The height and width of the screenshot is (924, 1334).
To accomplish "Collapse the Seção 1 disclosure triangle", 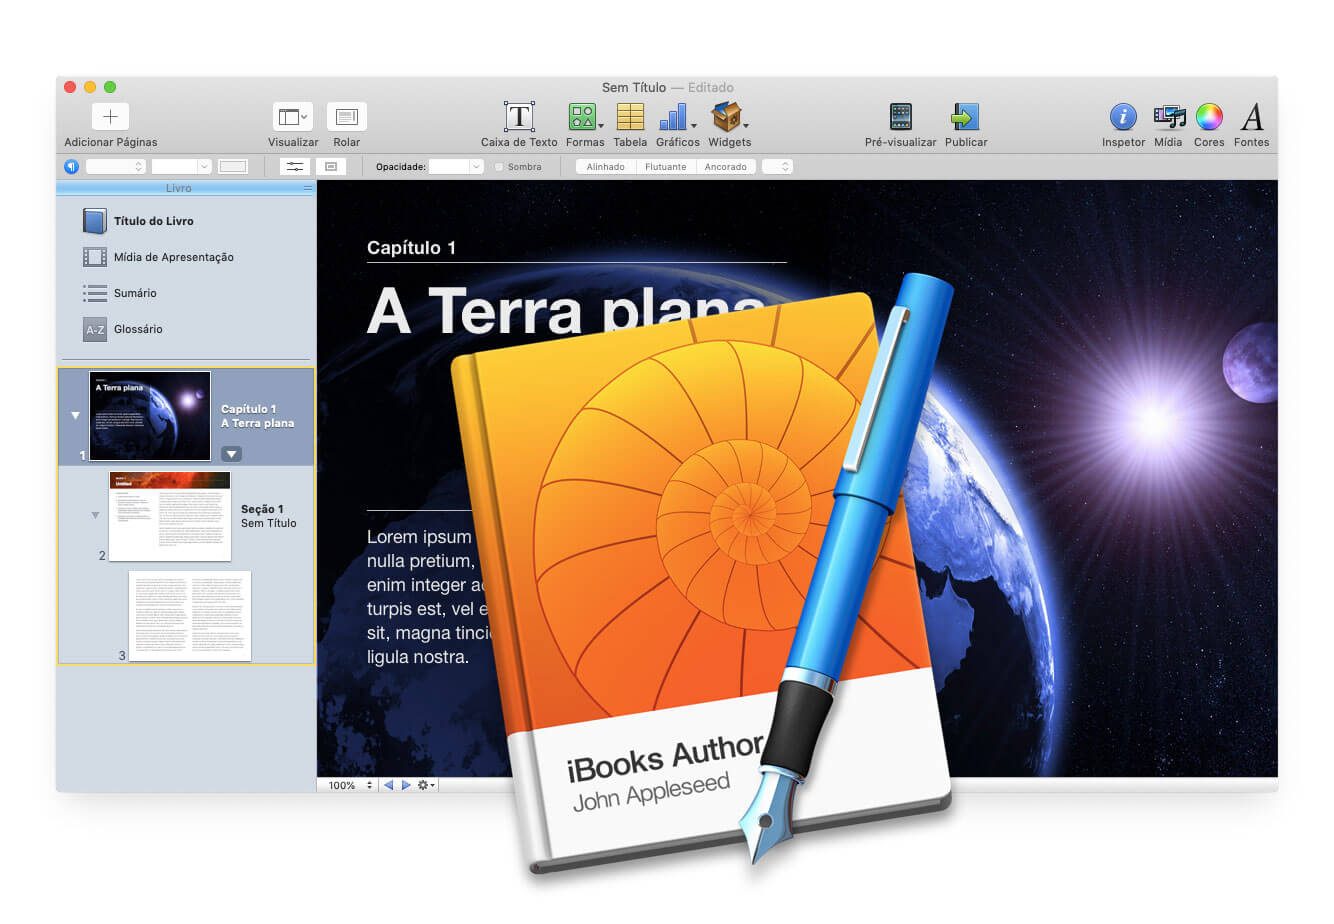I will [x=95, y=515].
